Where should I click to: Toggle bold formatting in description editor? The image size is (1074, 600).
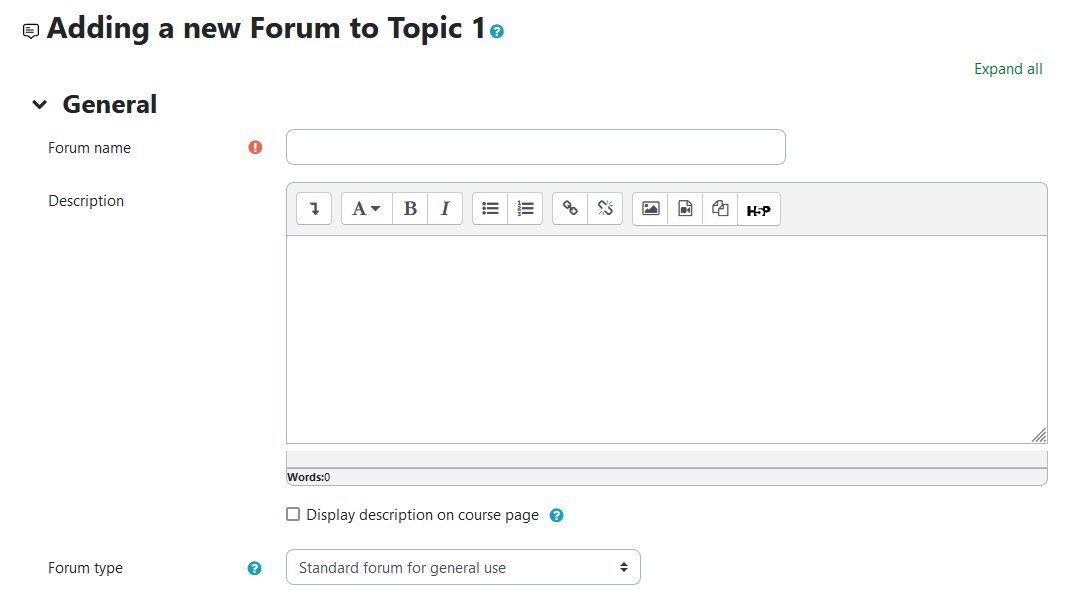click(410, 209)
